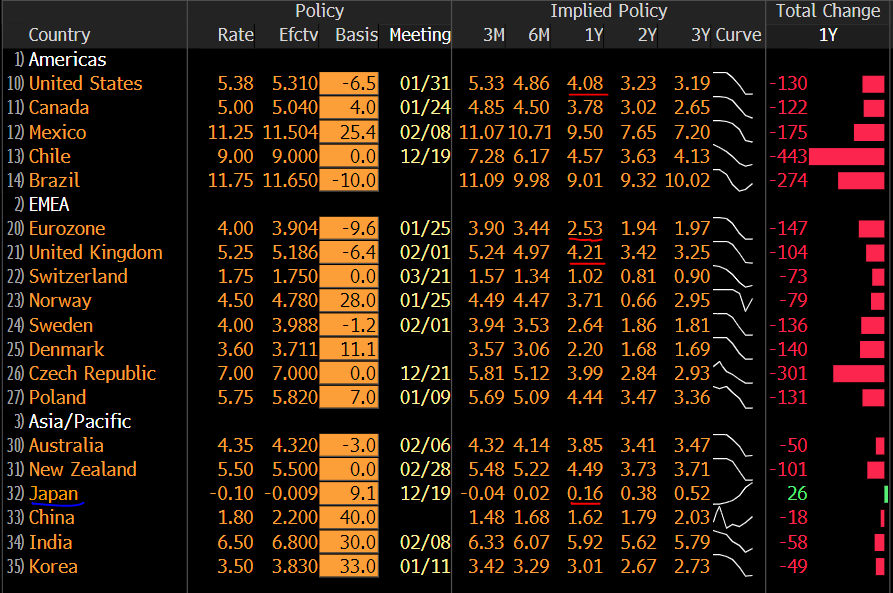This screenshot has width=893, height=593.
Task: Click Mexico effective rate 11.504
Action: (x=290, y=132)
